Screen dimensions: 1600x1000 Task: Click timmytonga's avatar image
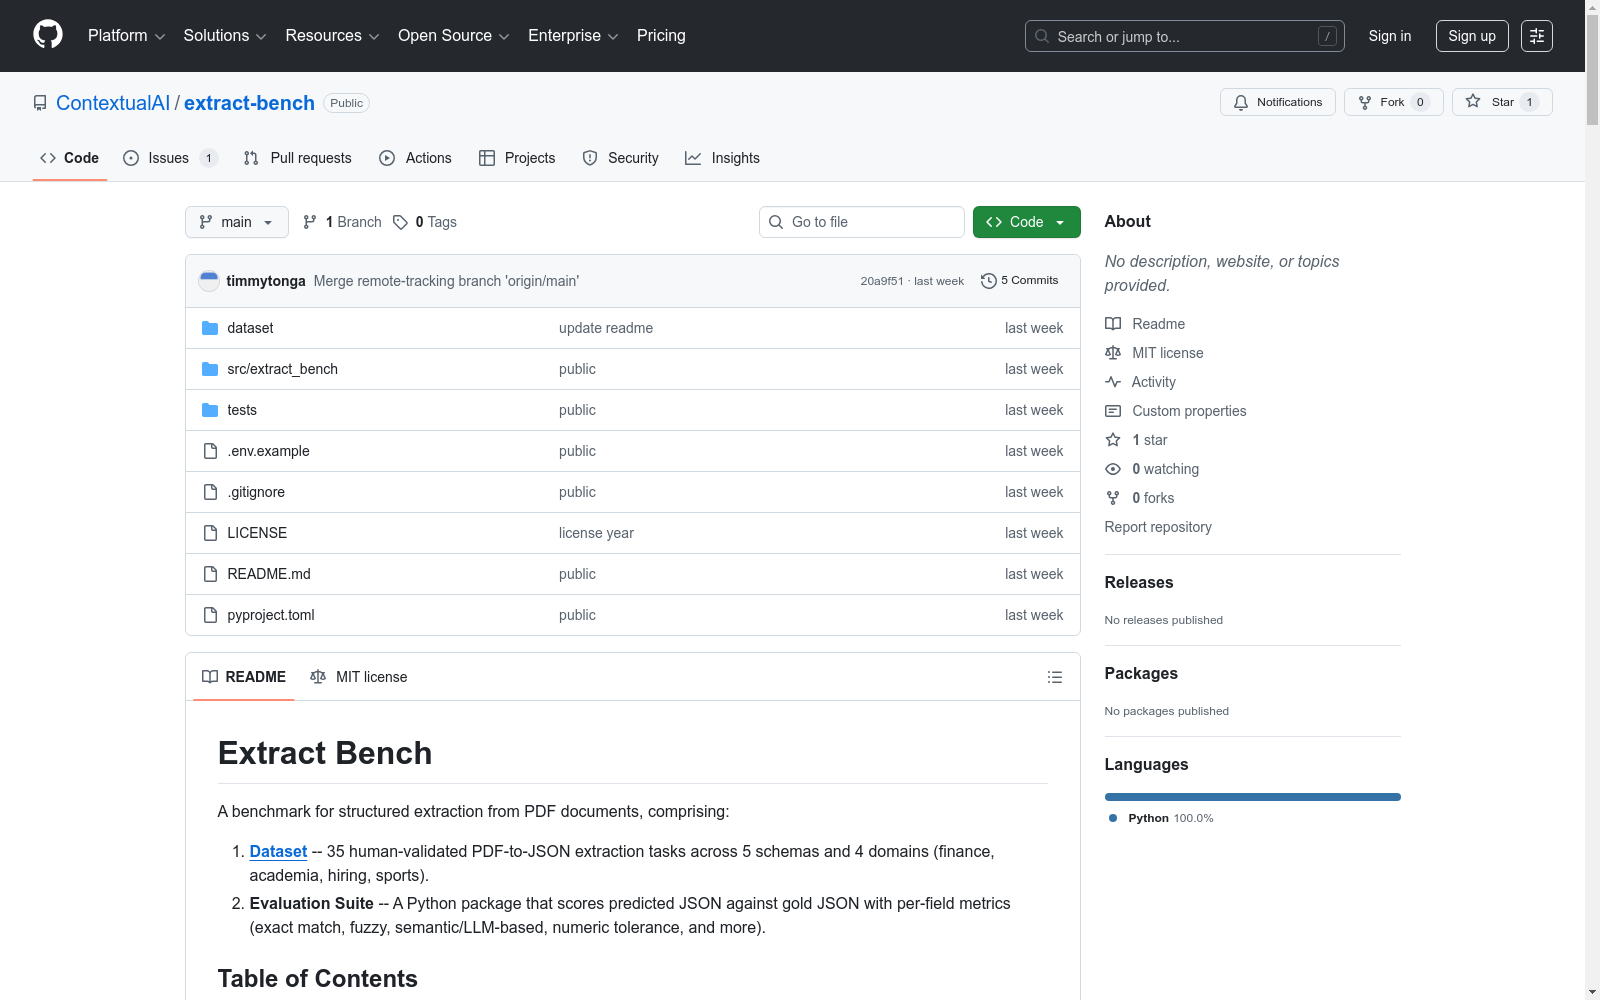[x=209, y=281]
